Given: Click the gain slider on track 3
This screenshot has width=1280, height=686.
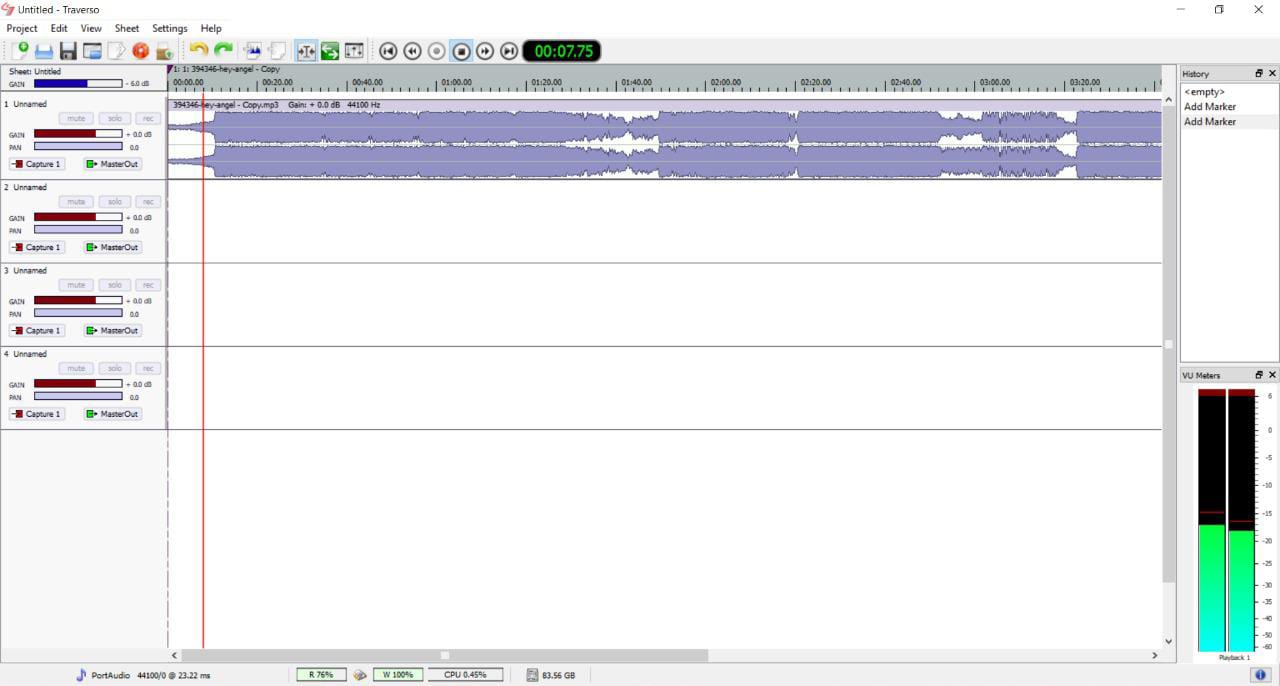Looking at the screenshot, I should [x=78, y=300].
